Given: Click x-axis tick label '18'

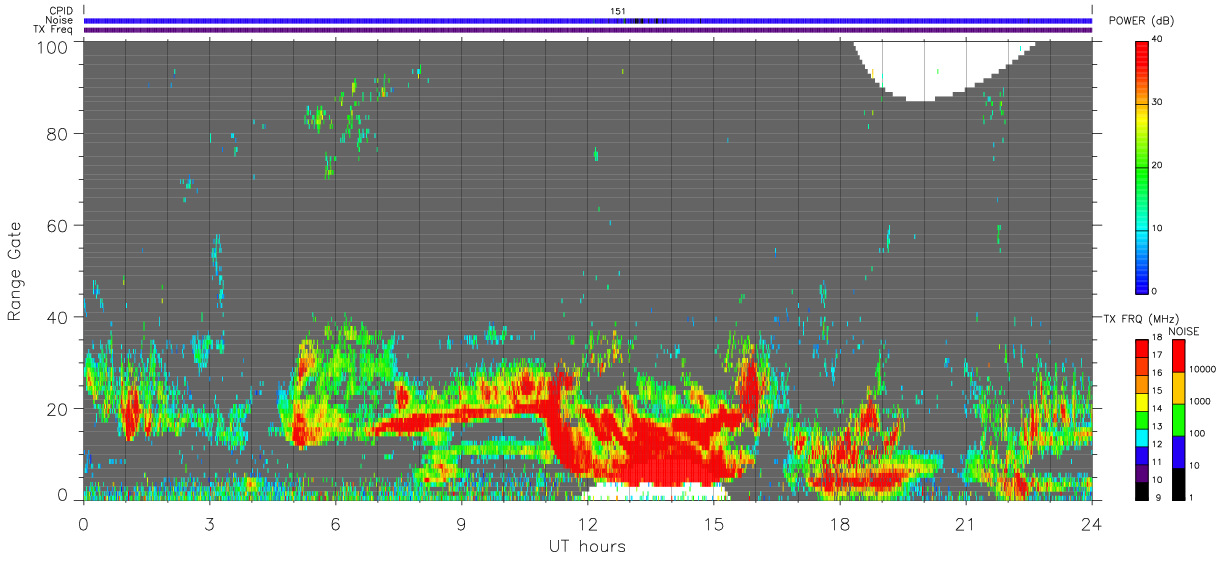Looking at the screenshot, I should coord(839,523).
